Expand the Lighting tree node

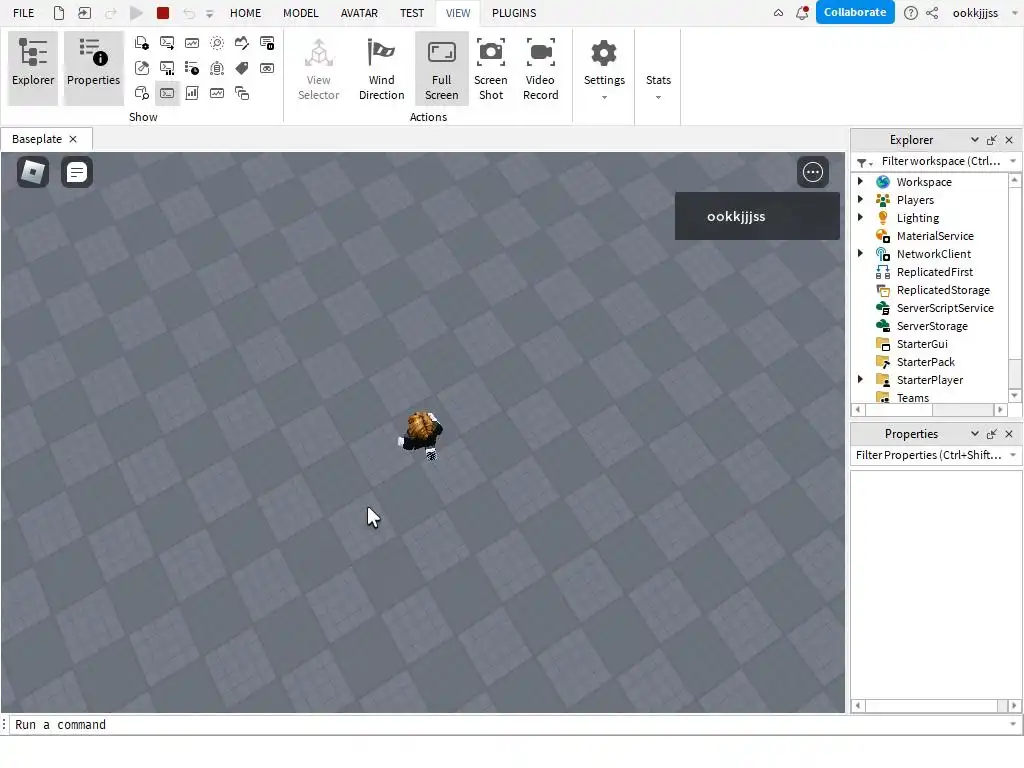860,217
